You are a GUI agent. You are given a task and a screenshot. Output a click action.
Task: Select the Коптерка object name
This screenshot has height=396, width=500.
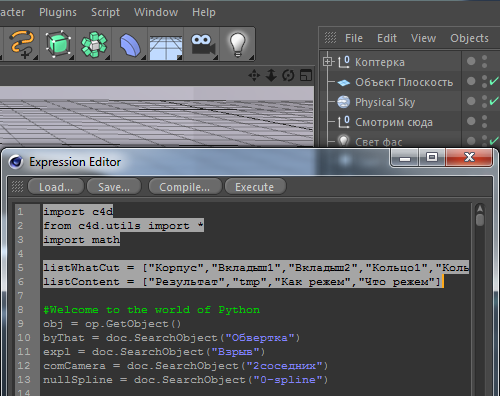pyautogui.click(x=380, y=62)
